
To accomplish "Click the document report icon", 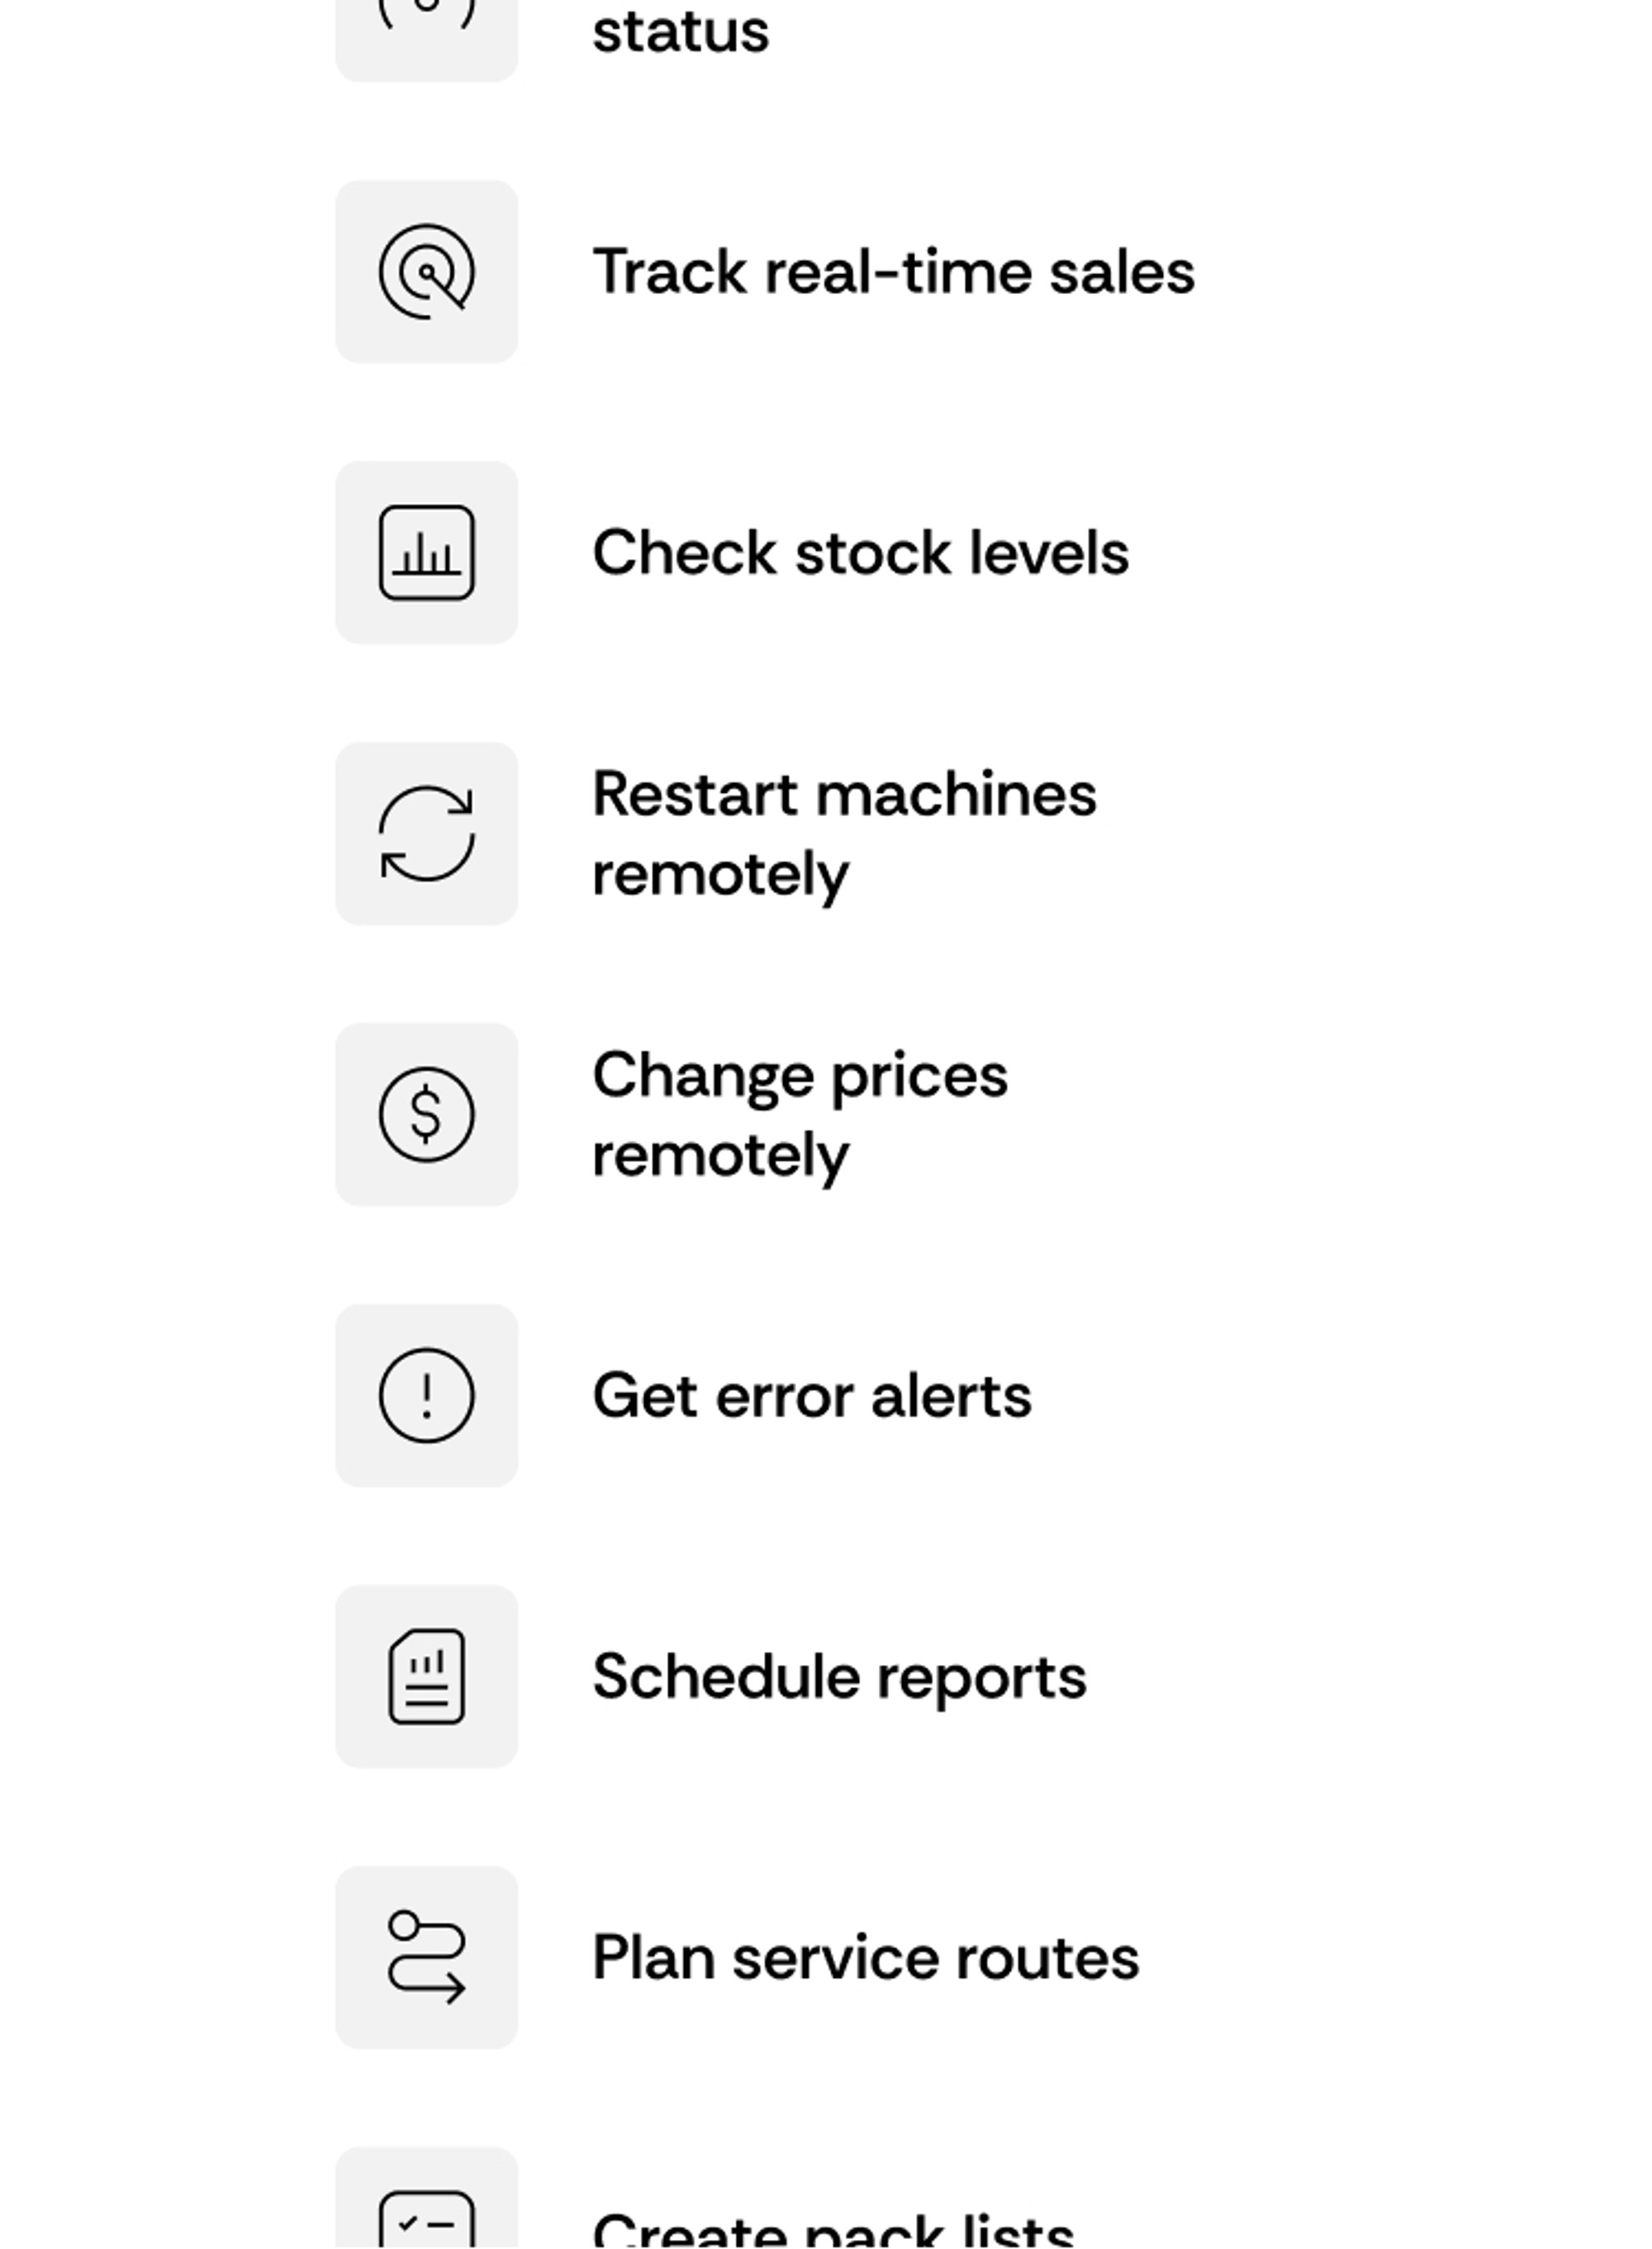I will 427,1677.
